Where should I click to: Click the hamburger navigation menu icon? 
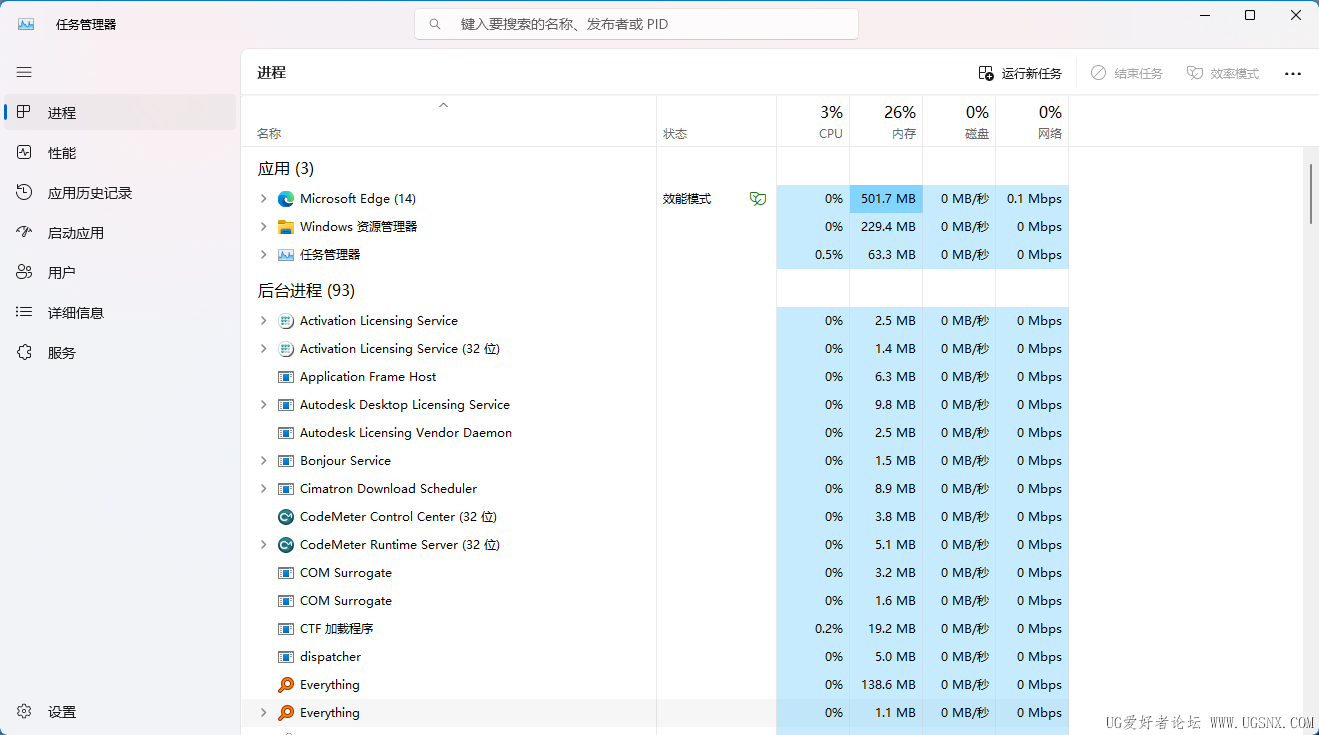[x=24, y=72]
